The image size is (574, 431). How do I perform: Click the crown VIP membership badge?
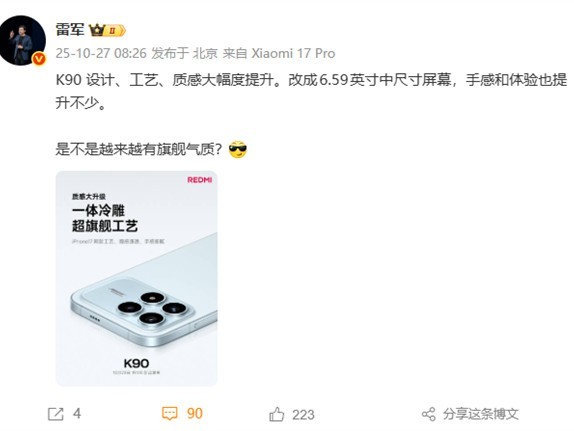(x=107, y=30)
